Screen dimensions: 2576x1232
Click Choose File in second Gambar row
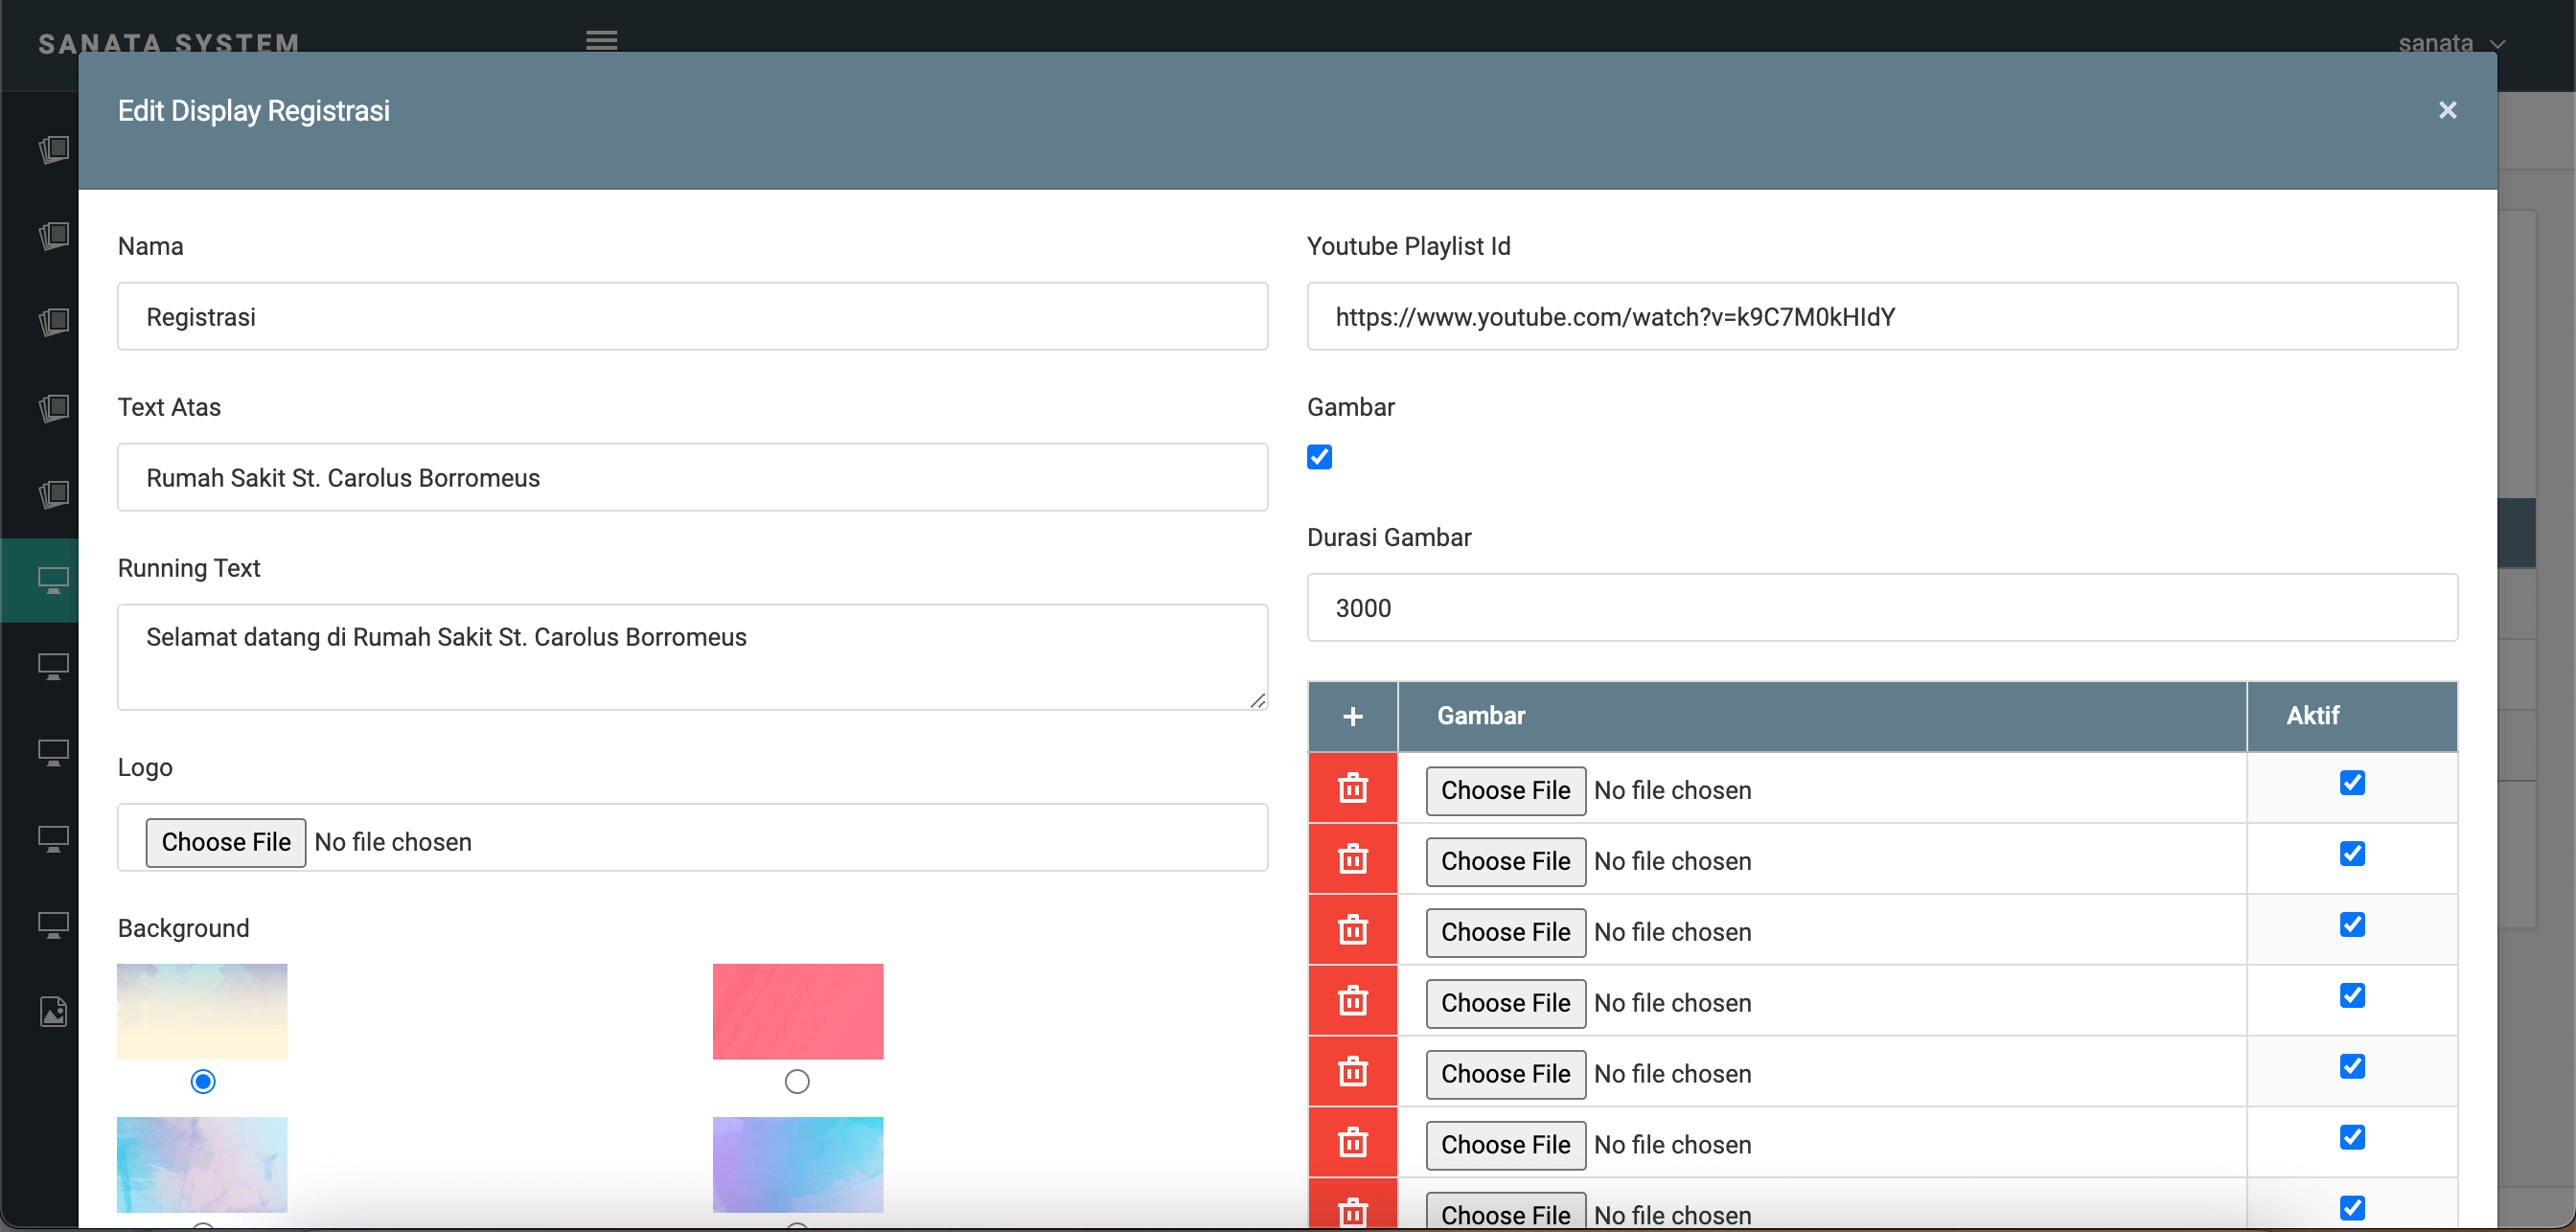pos(1505,861)
